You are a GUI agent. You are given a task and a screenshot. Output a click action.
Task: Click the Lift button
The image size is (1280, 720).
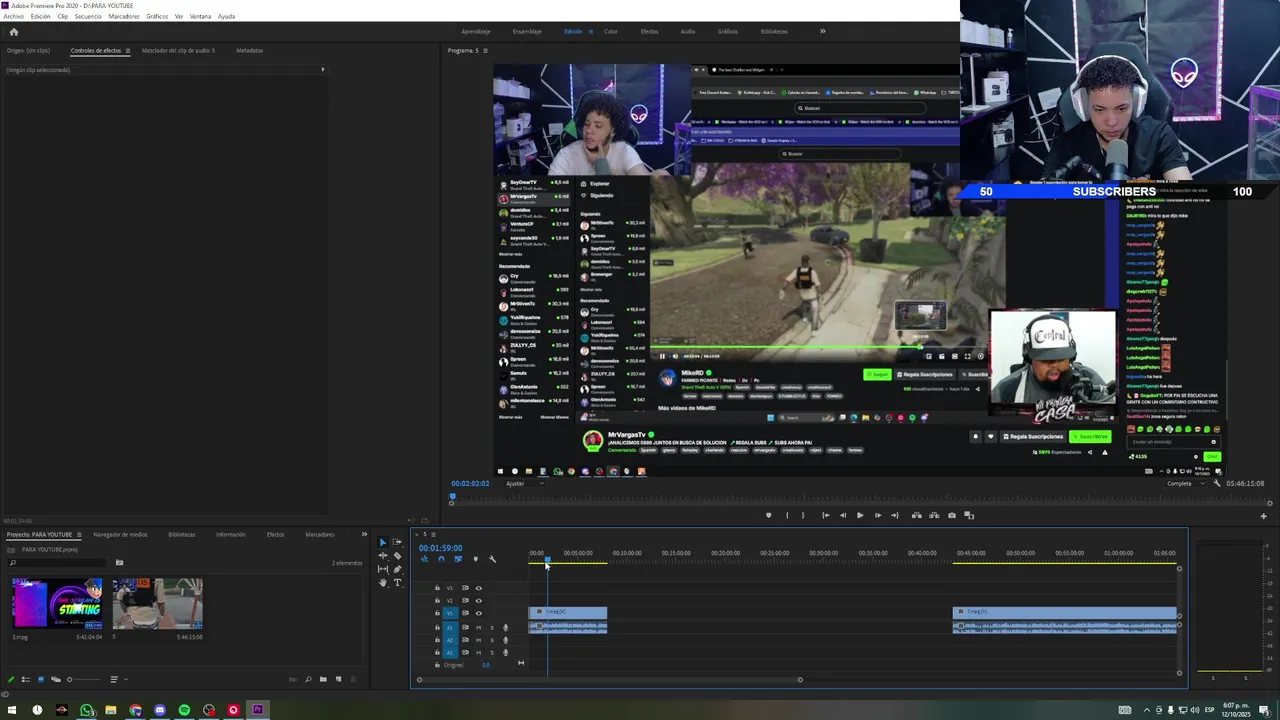point(916,515)
